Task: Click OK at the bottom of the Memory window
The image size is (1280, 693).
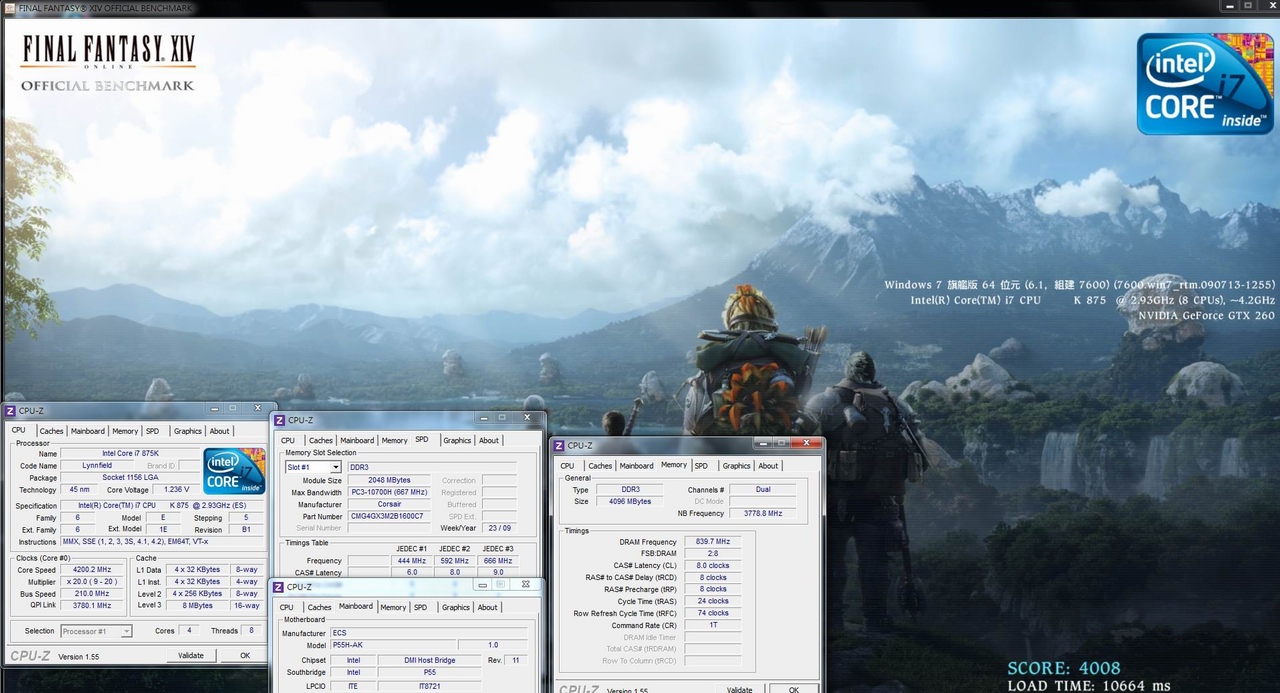Action: (x=794, y=689)
